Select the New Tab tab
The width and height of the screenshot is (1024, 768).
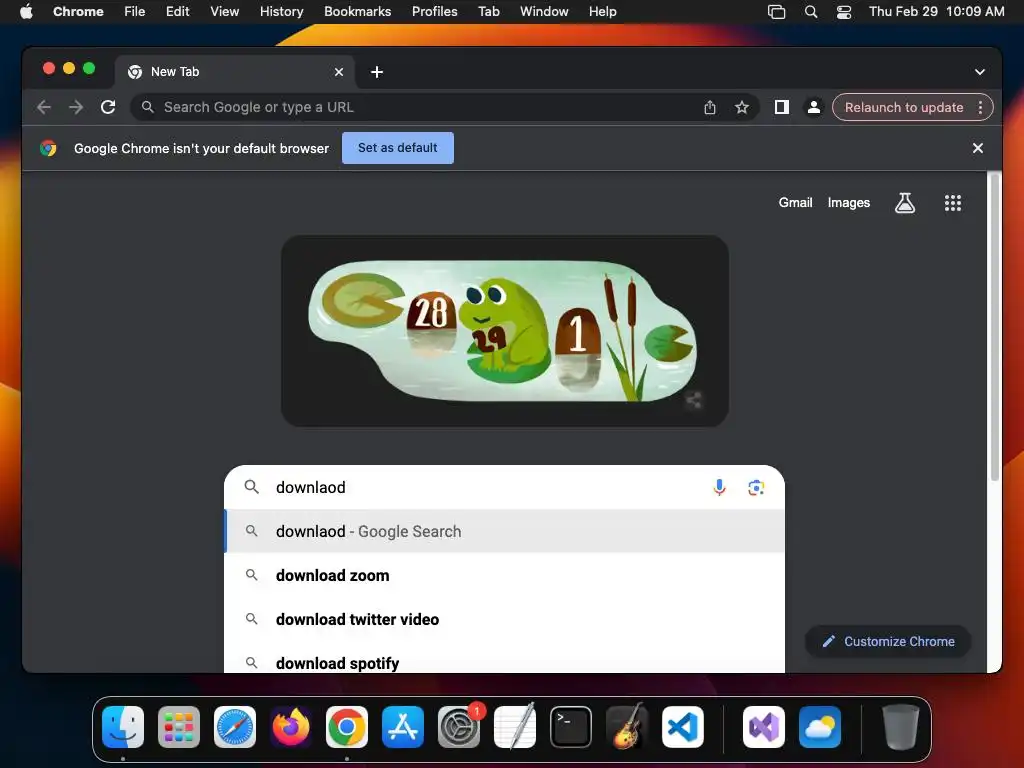point(235,72)
